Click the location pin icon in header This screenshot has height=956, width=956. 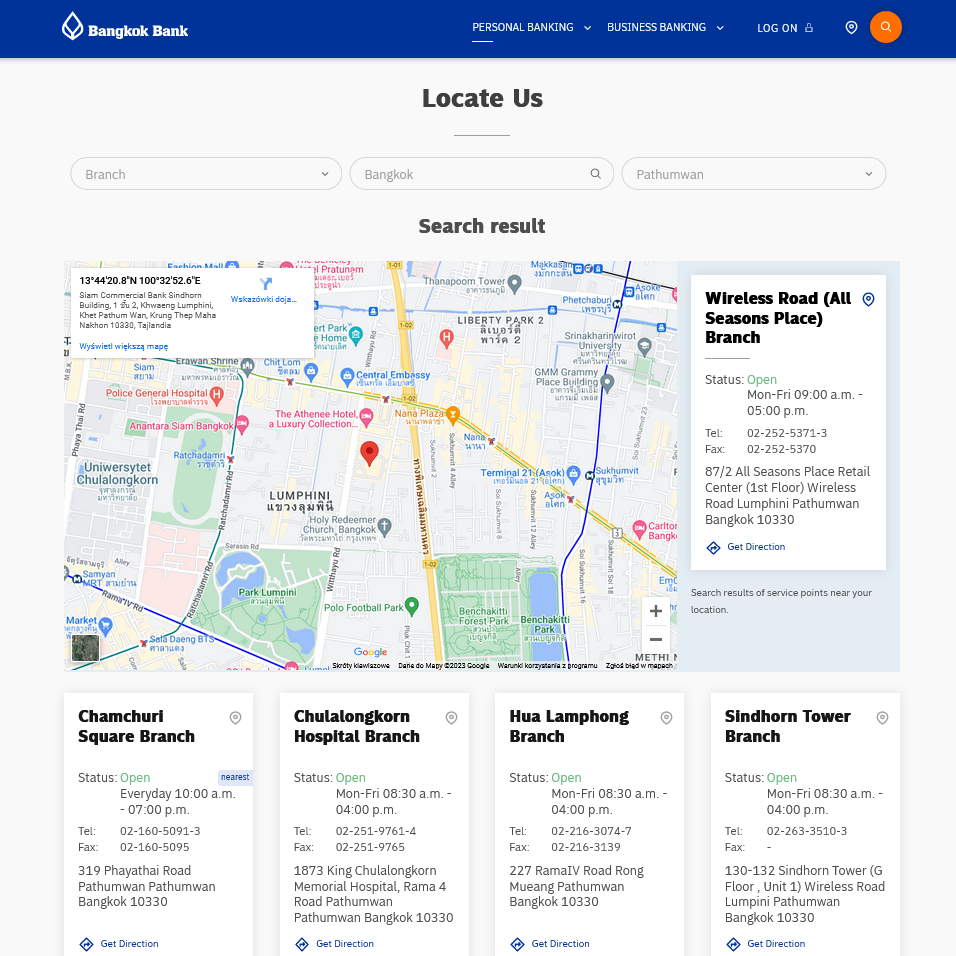851,28
